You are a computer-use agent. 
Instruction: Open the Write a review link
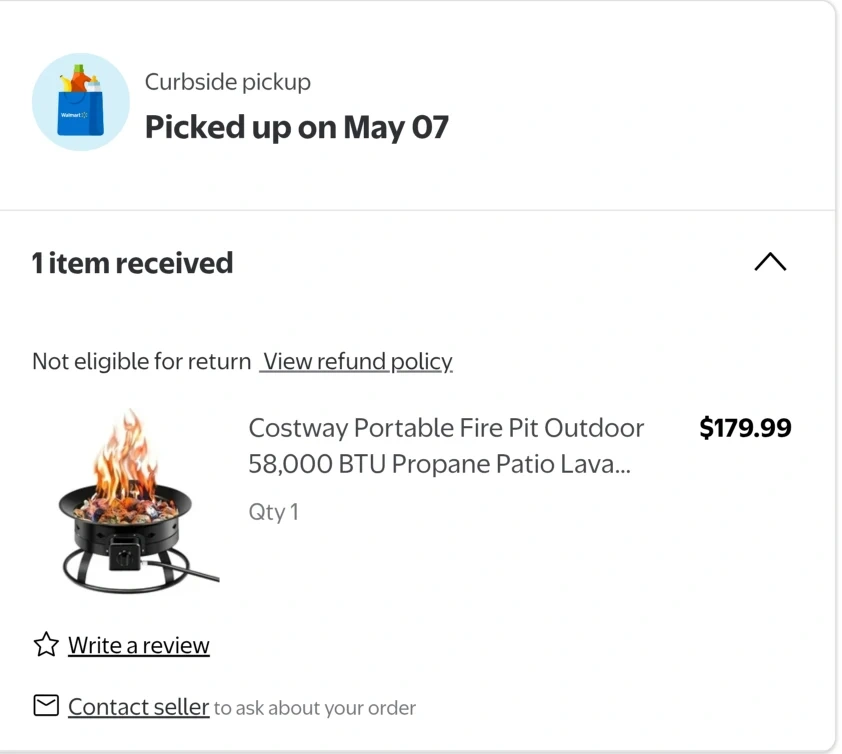point(139,646)
